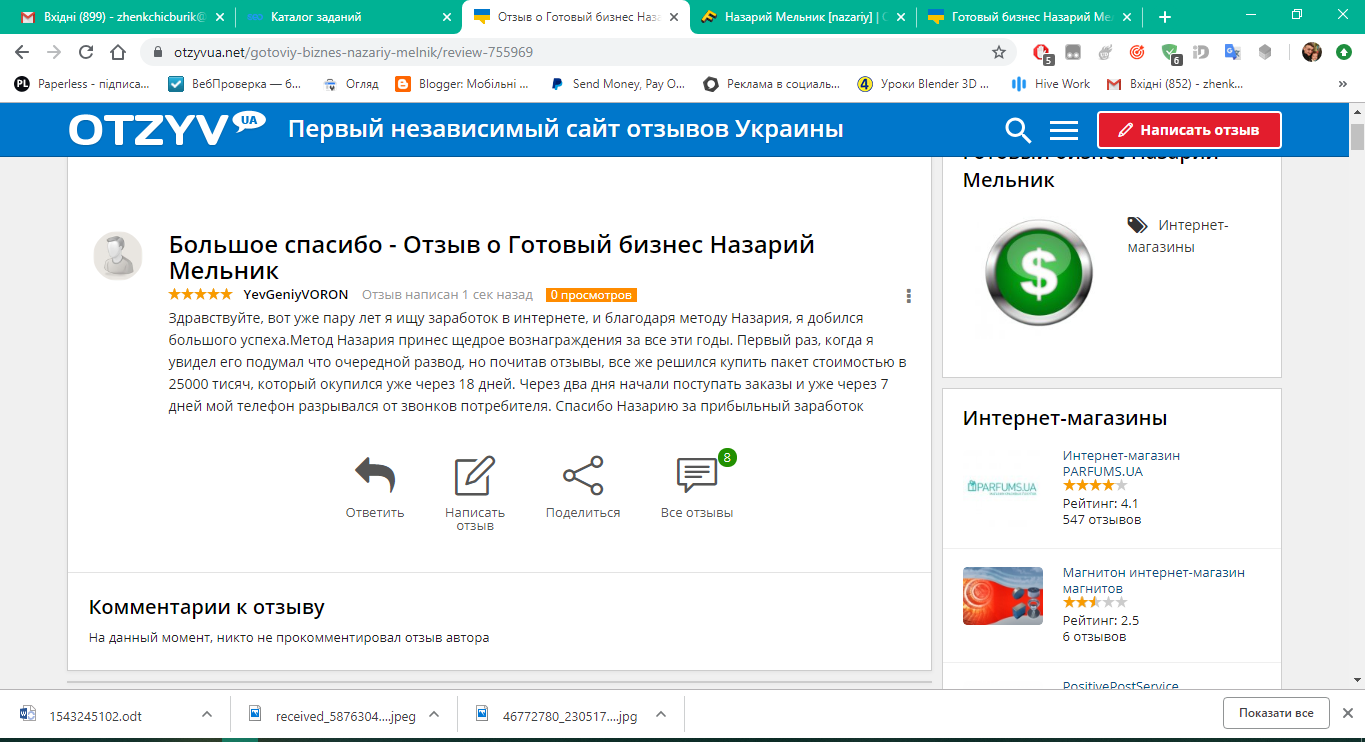Switch to Назарий Мельник [nazariy] tab
This screenshot has width=1365, height=742.
tap(803, 17)
